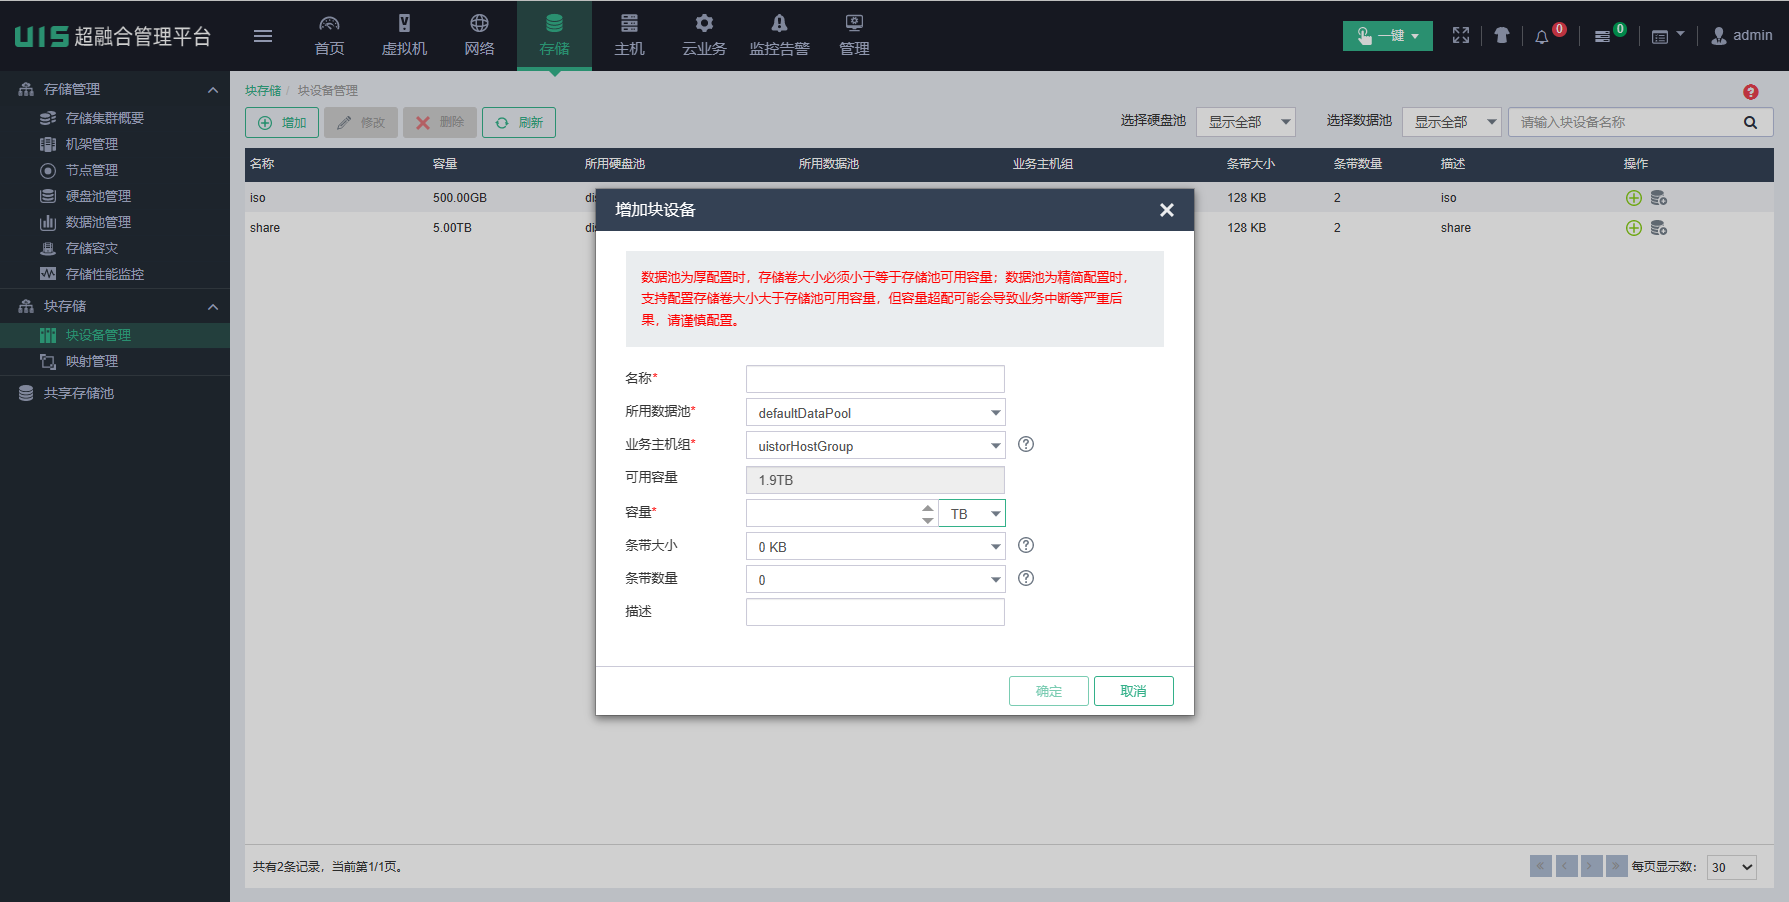Click the 块存储 breadcrumb link
The width and height of the screenshot is (1789, 902).
click(263, 91)
